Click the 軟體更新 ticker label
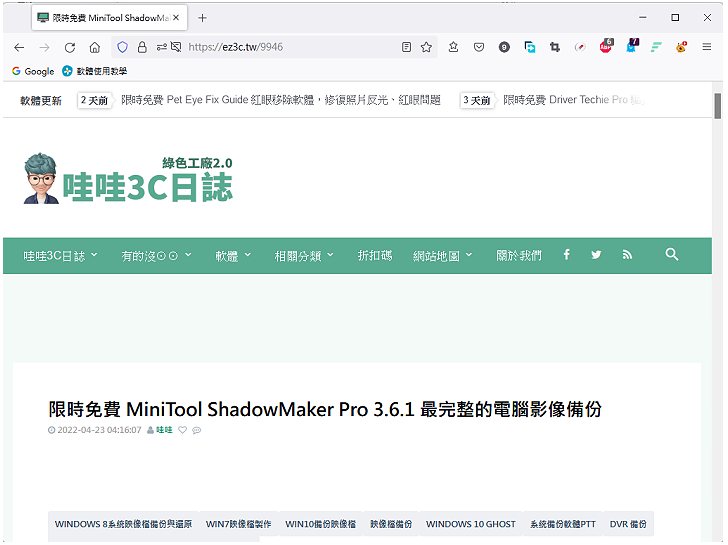728x545 pixels. pos(41,100)
